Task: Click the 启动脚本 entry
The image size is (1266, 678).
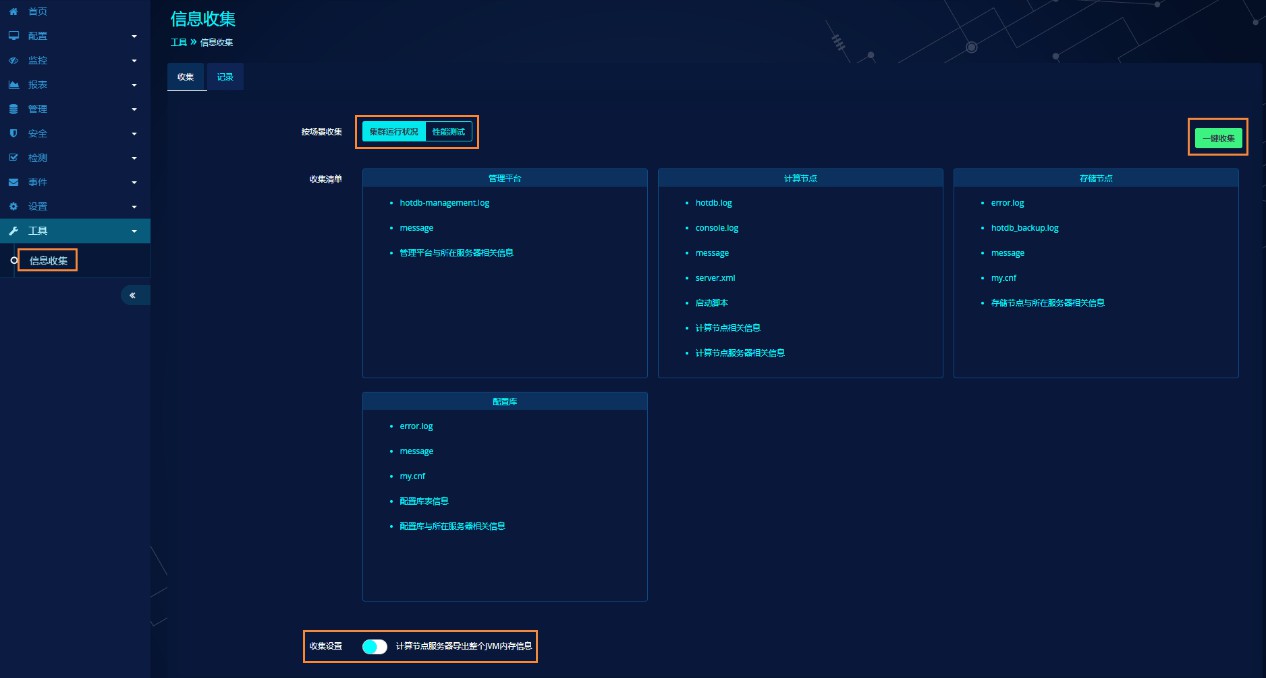Action: (x=710, y=303)
